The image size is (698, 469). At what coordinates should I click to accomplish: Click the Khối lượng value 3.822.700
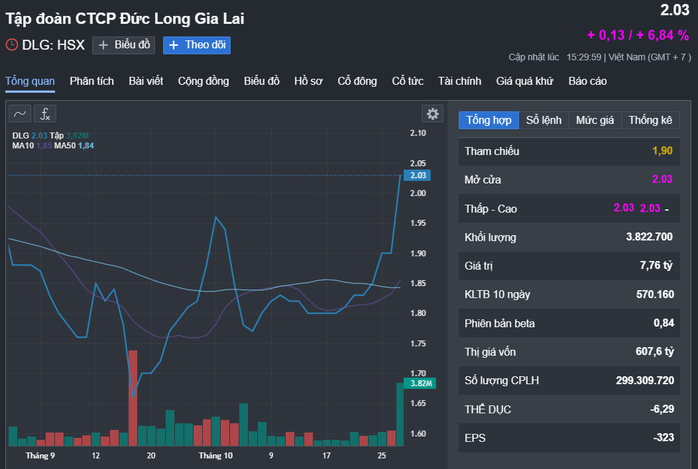pos(649,237)
